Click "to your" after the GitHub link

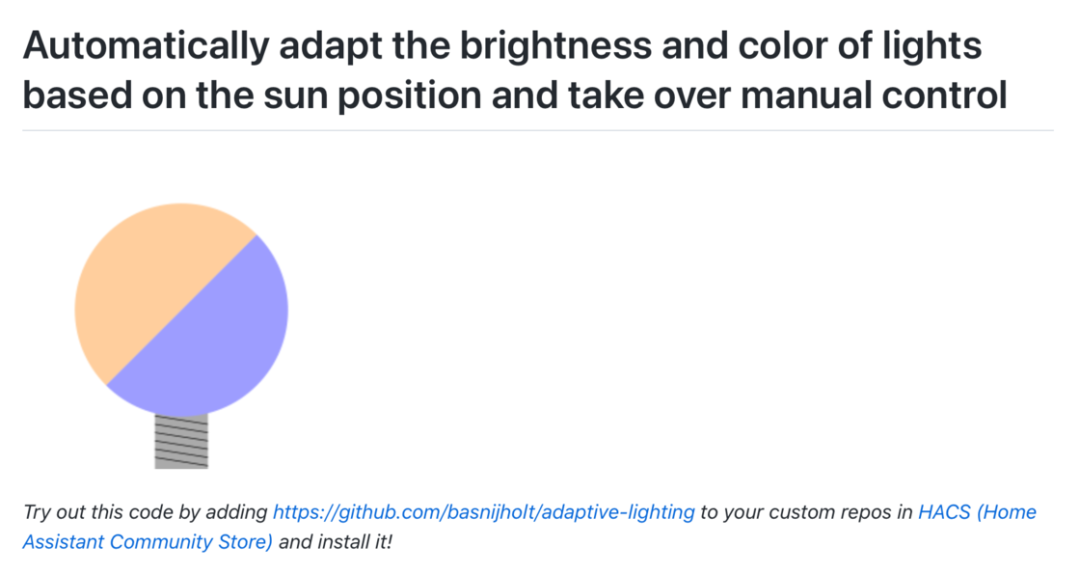[x=733, y=513]
